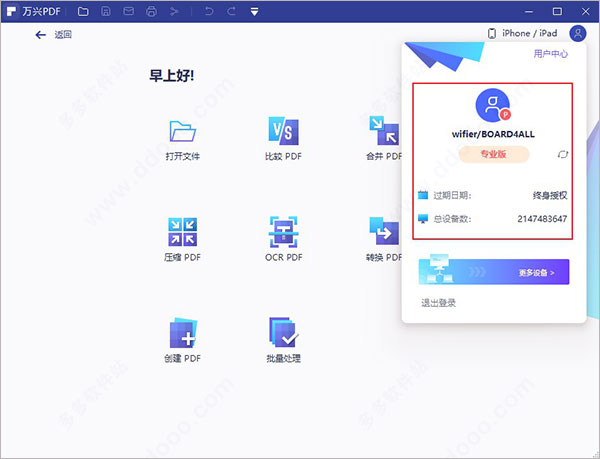Minimize the 万兴PDF window
Screen dimensions: 600x459
click(529, 11)
